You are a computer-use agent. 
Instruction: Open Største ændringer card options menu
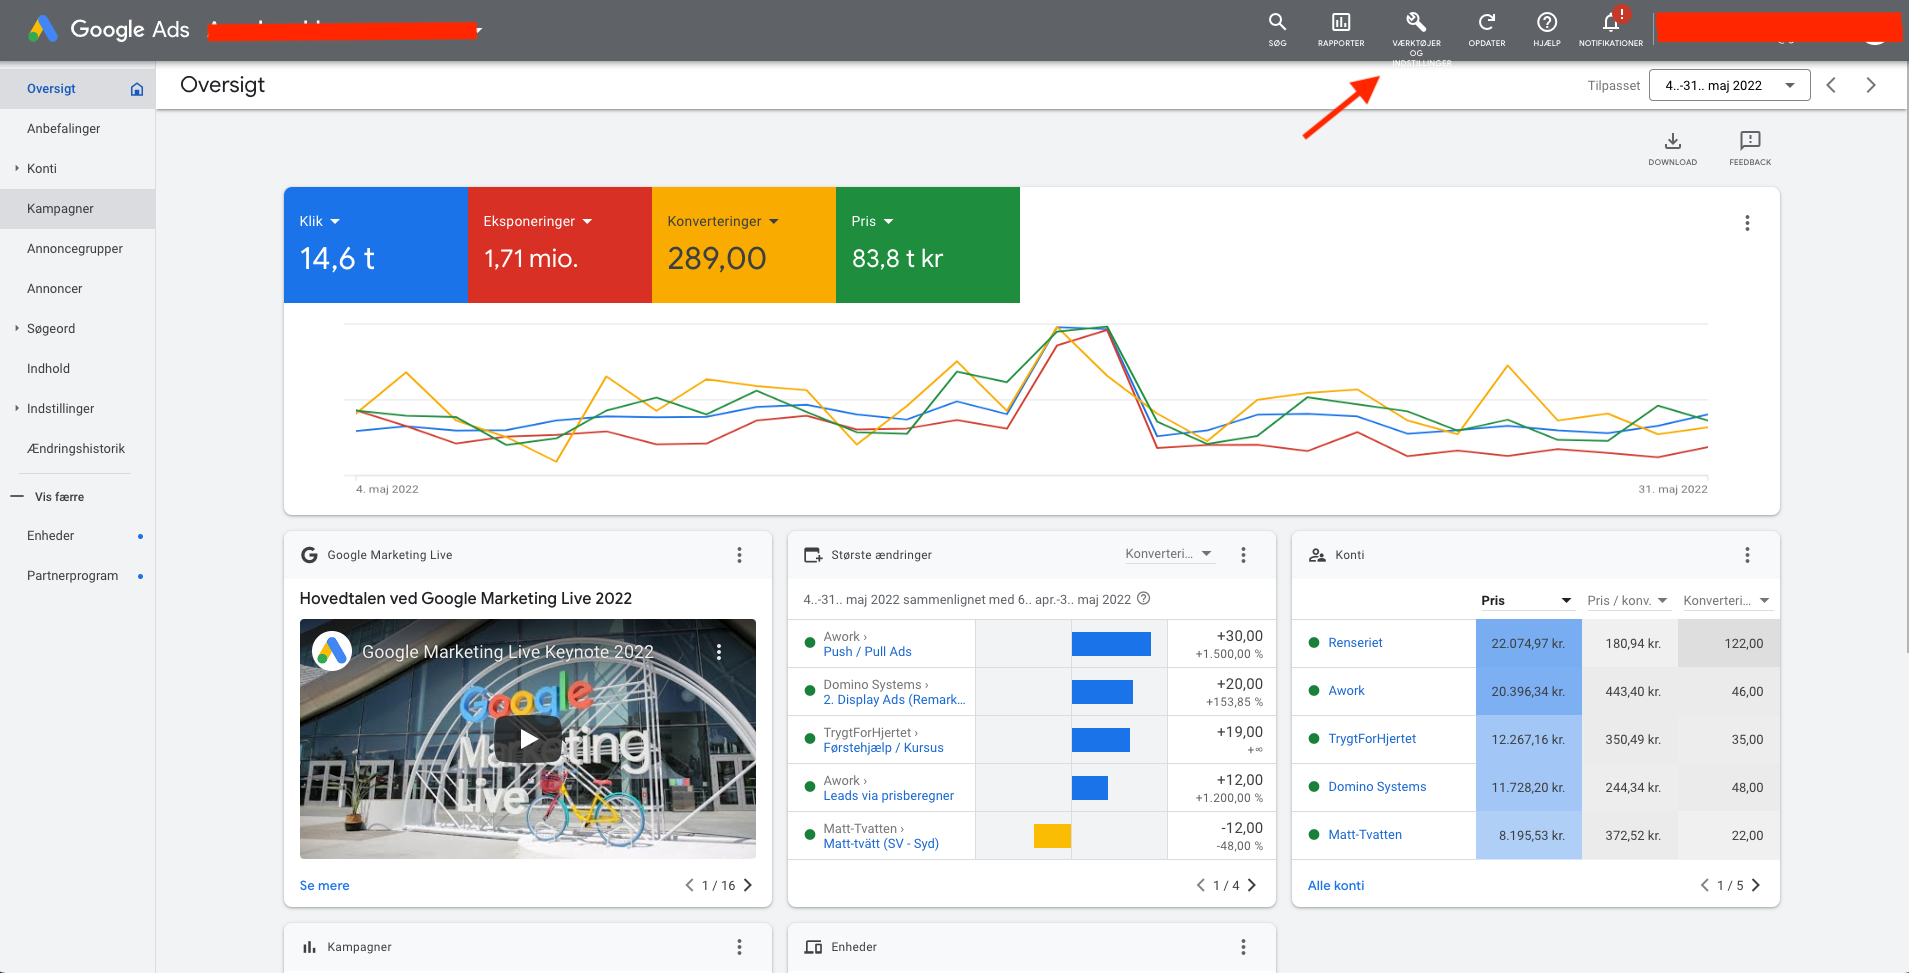1243,555
